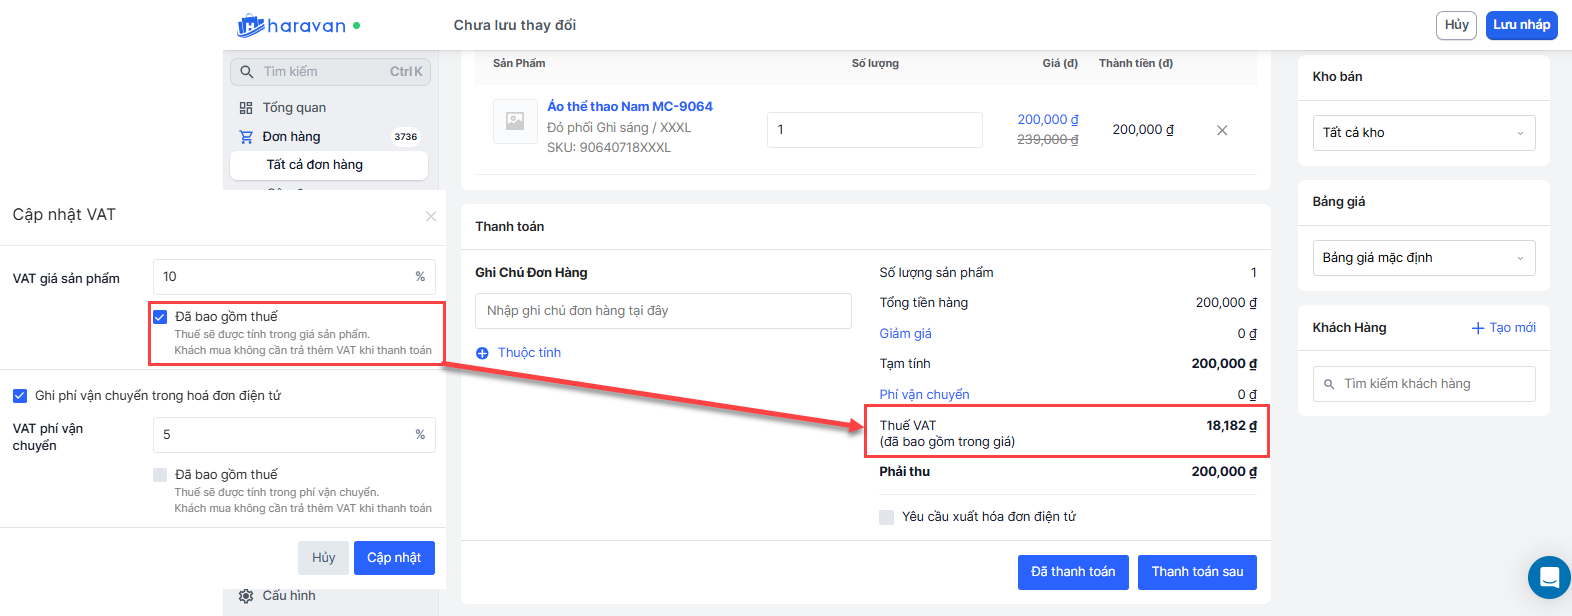Open the chat support bubble icon
The height and width of the screenshot is (616, 1572).
1549,577
